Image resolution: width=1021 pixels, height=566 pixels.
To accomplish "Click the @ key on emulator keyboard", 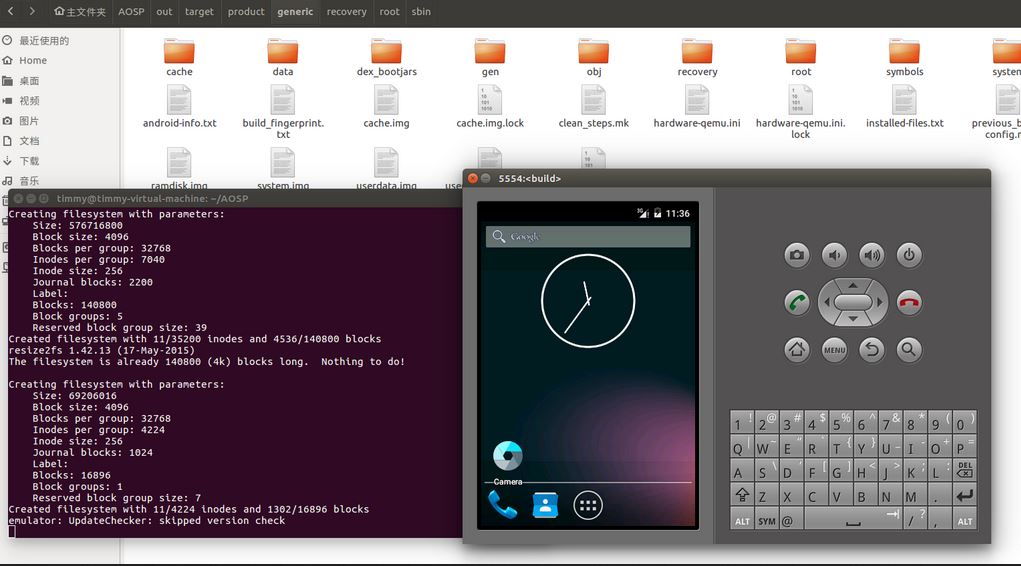I will tap(790, 520).
